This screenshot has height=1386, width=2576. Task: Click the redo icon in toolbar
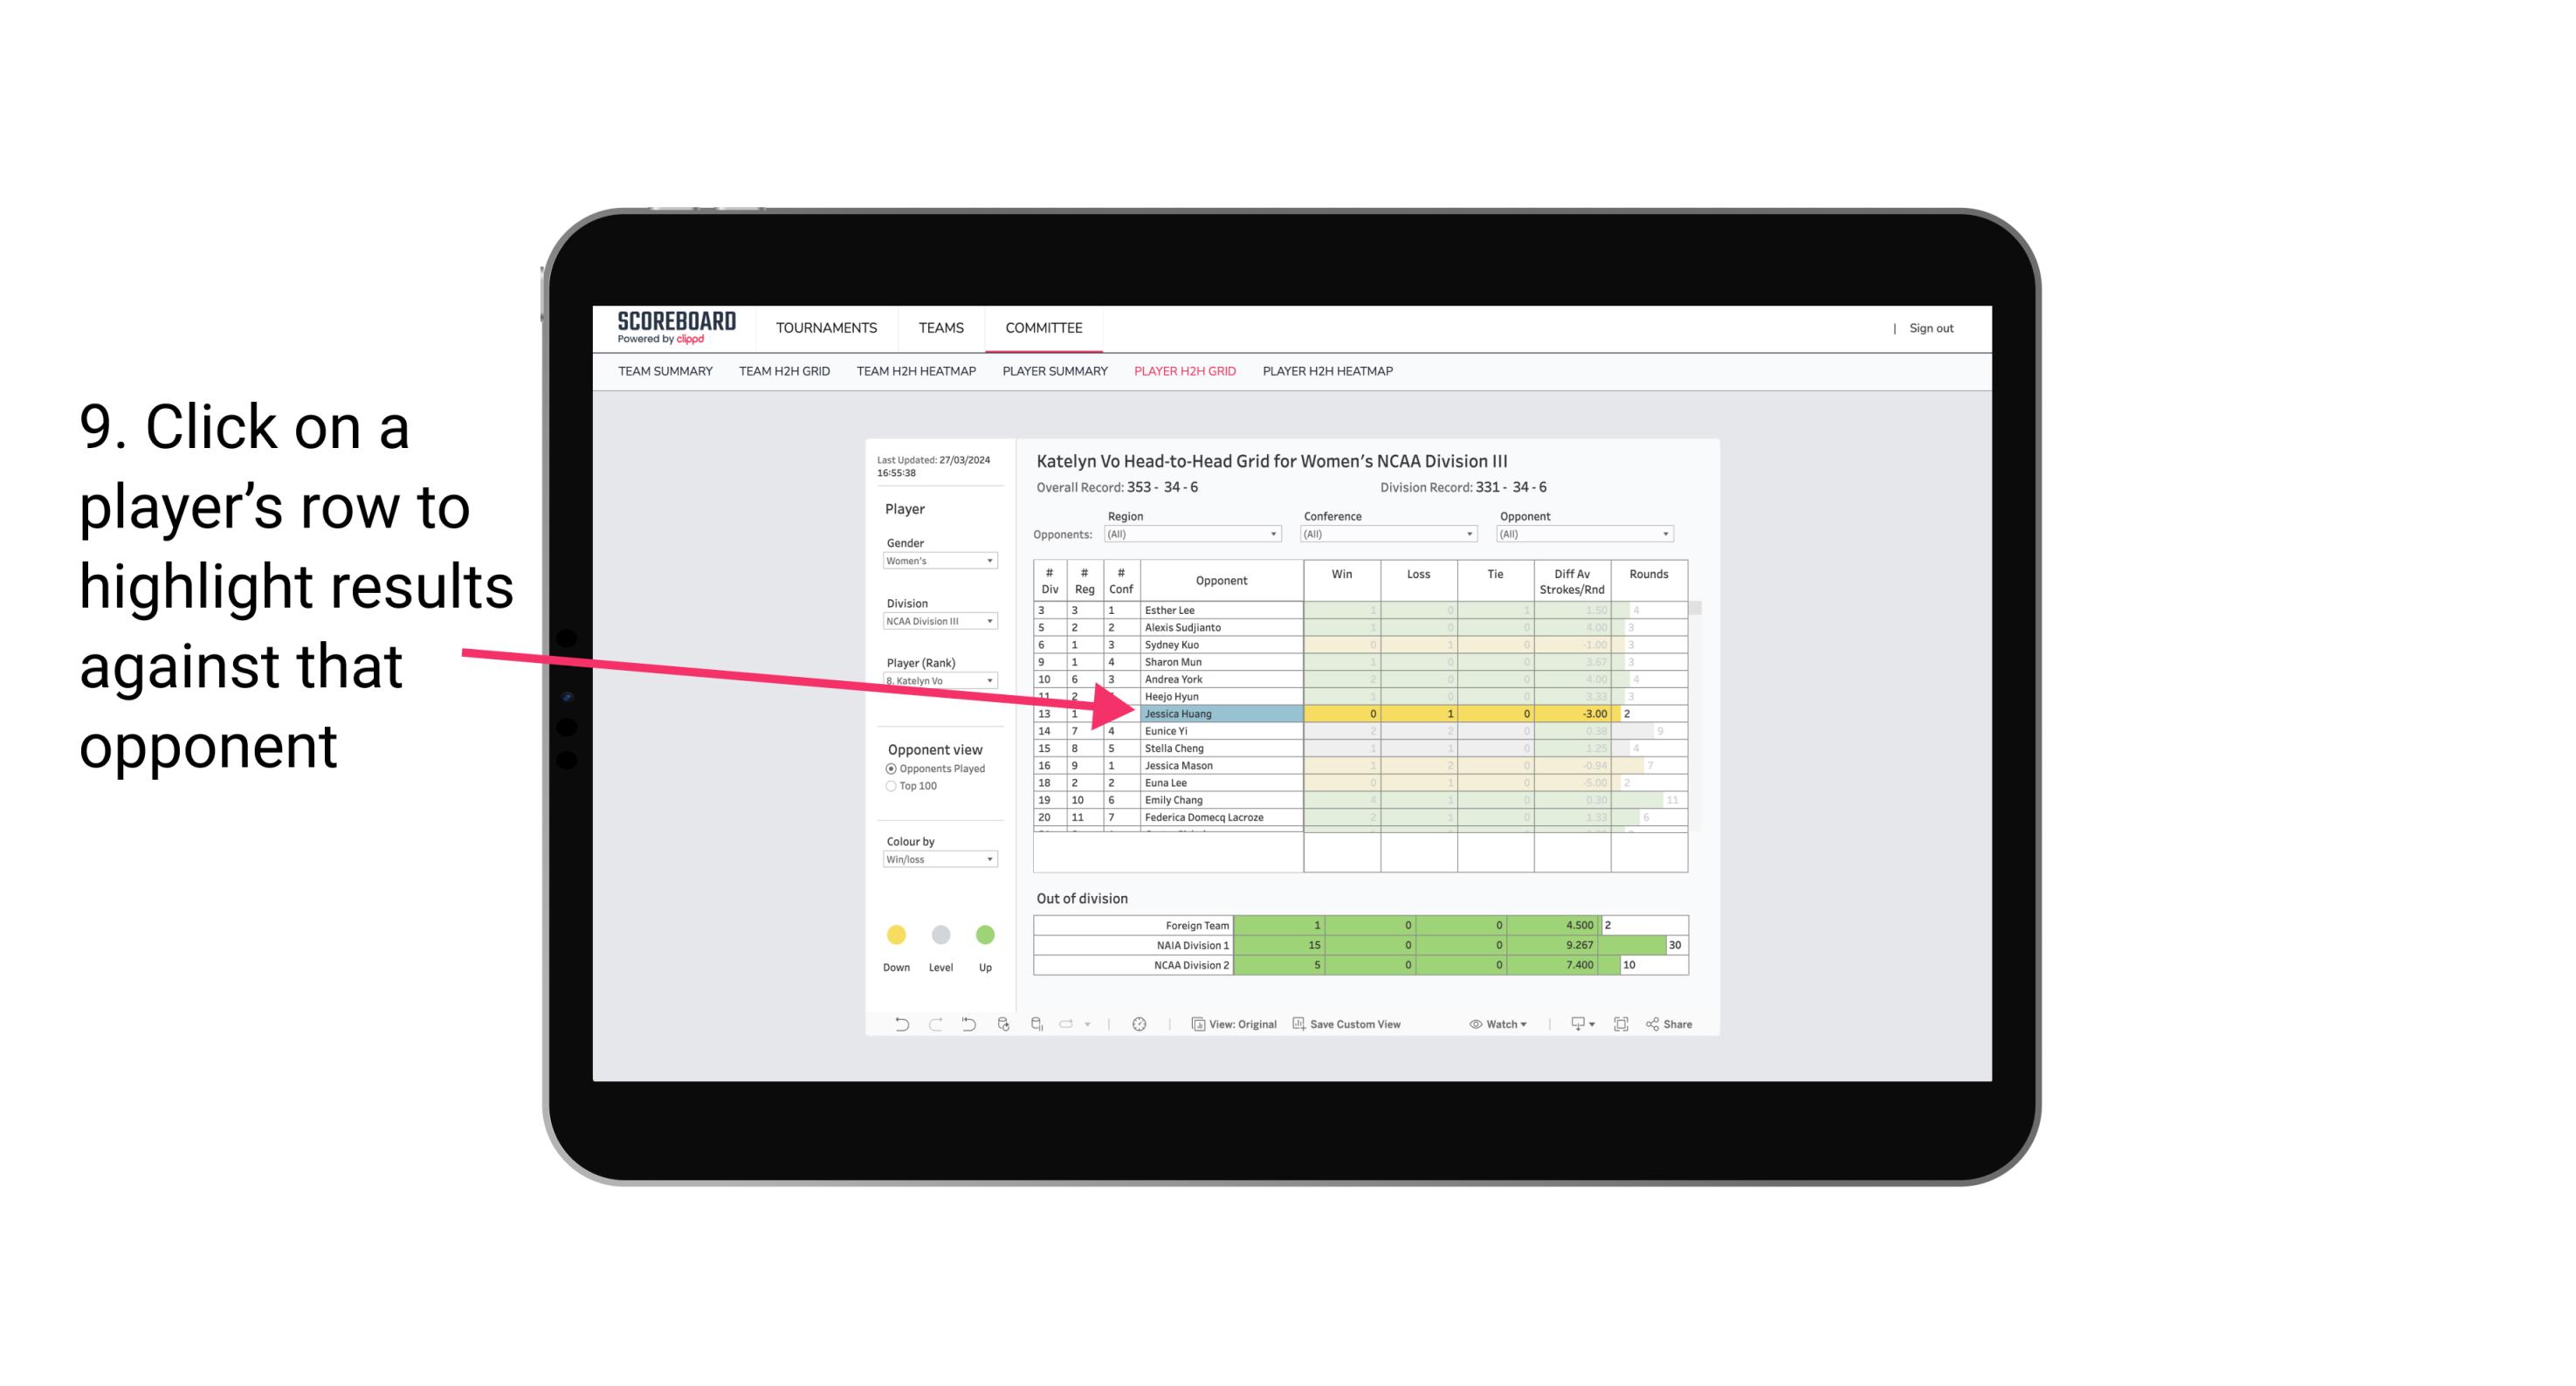[933, 1026]
